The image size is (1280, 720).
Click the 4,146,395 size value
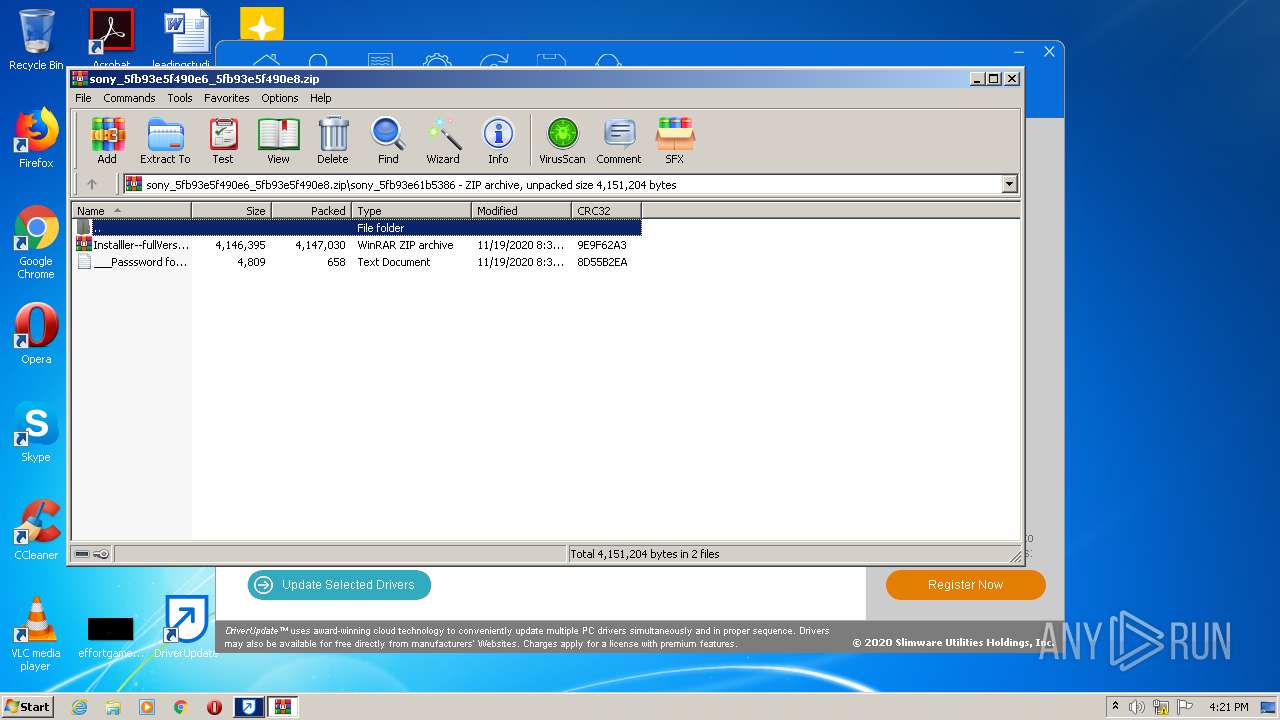[240, 245]
